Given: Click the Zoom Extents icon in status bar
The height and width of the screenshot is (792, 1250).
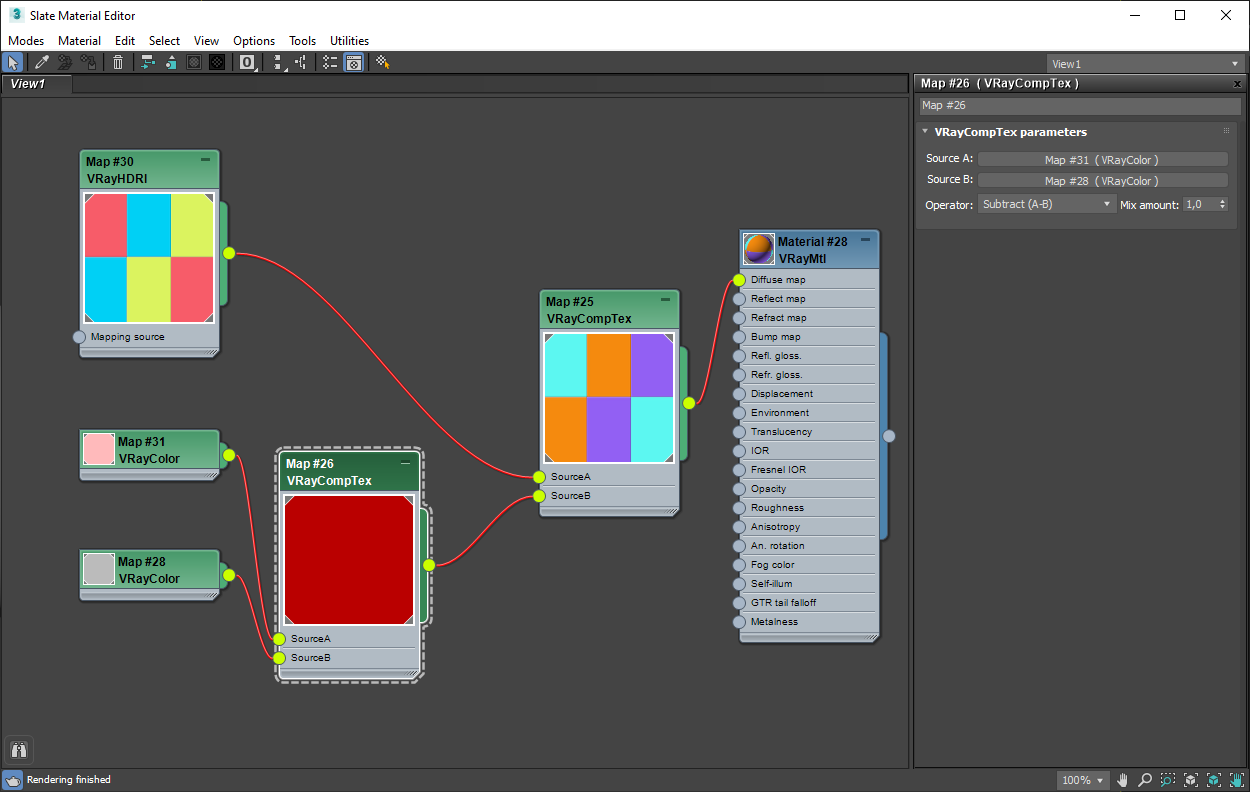Looking at the screenshot, I should point(1190,780).
